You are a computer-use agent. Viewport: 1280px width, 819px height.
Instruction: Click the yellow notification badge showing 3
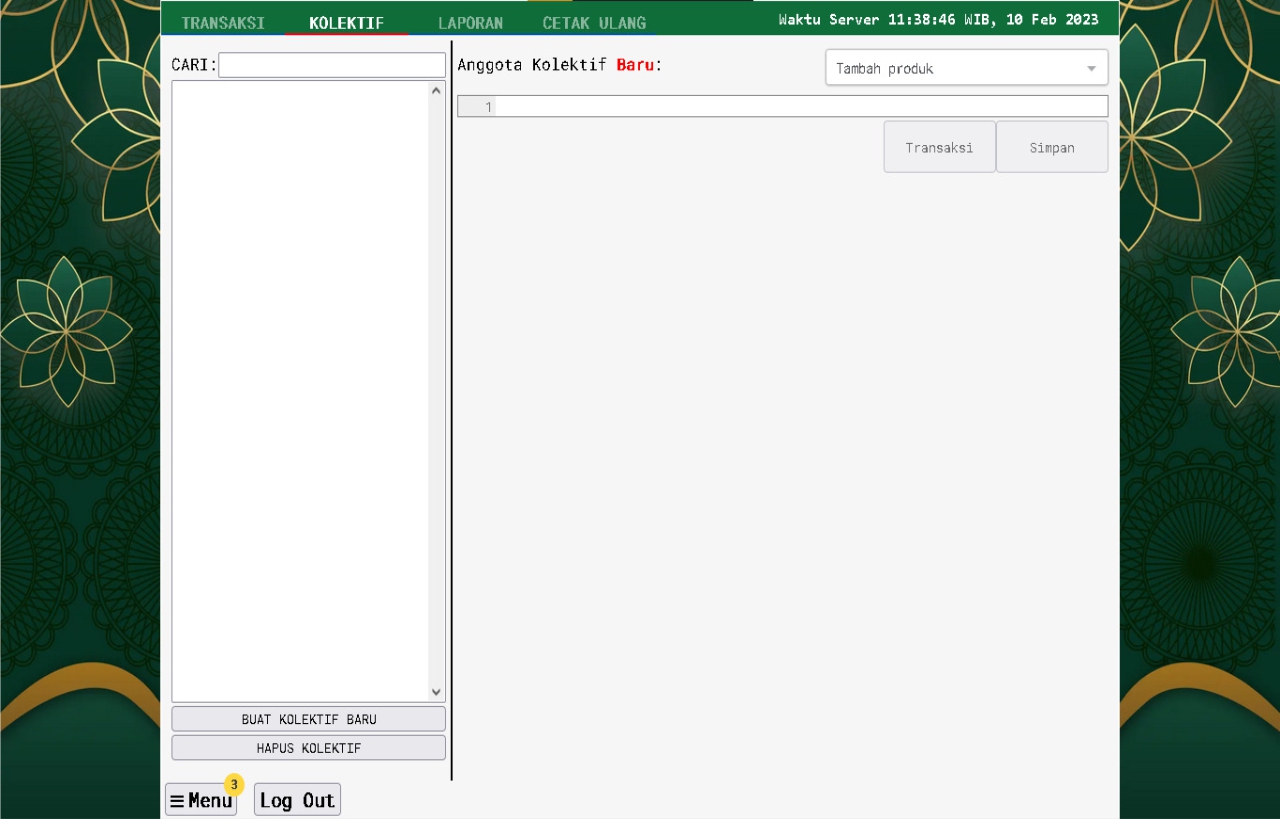coord(234,785)
